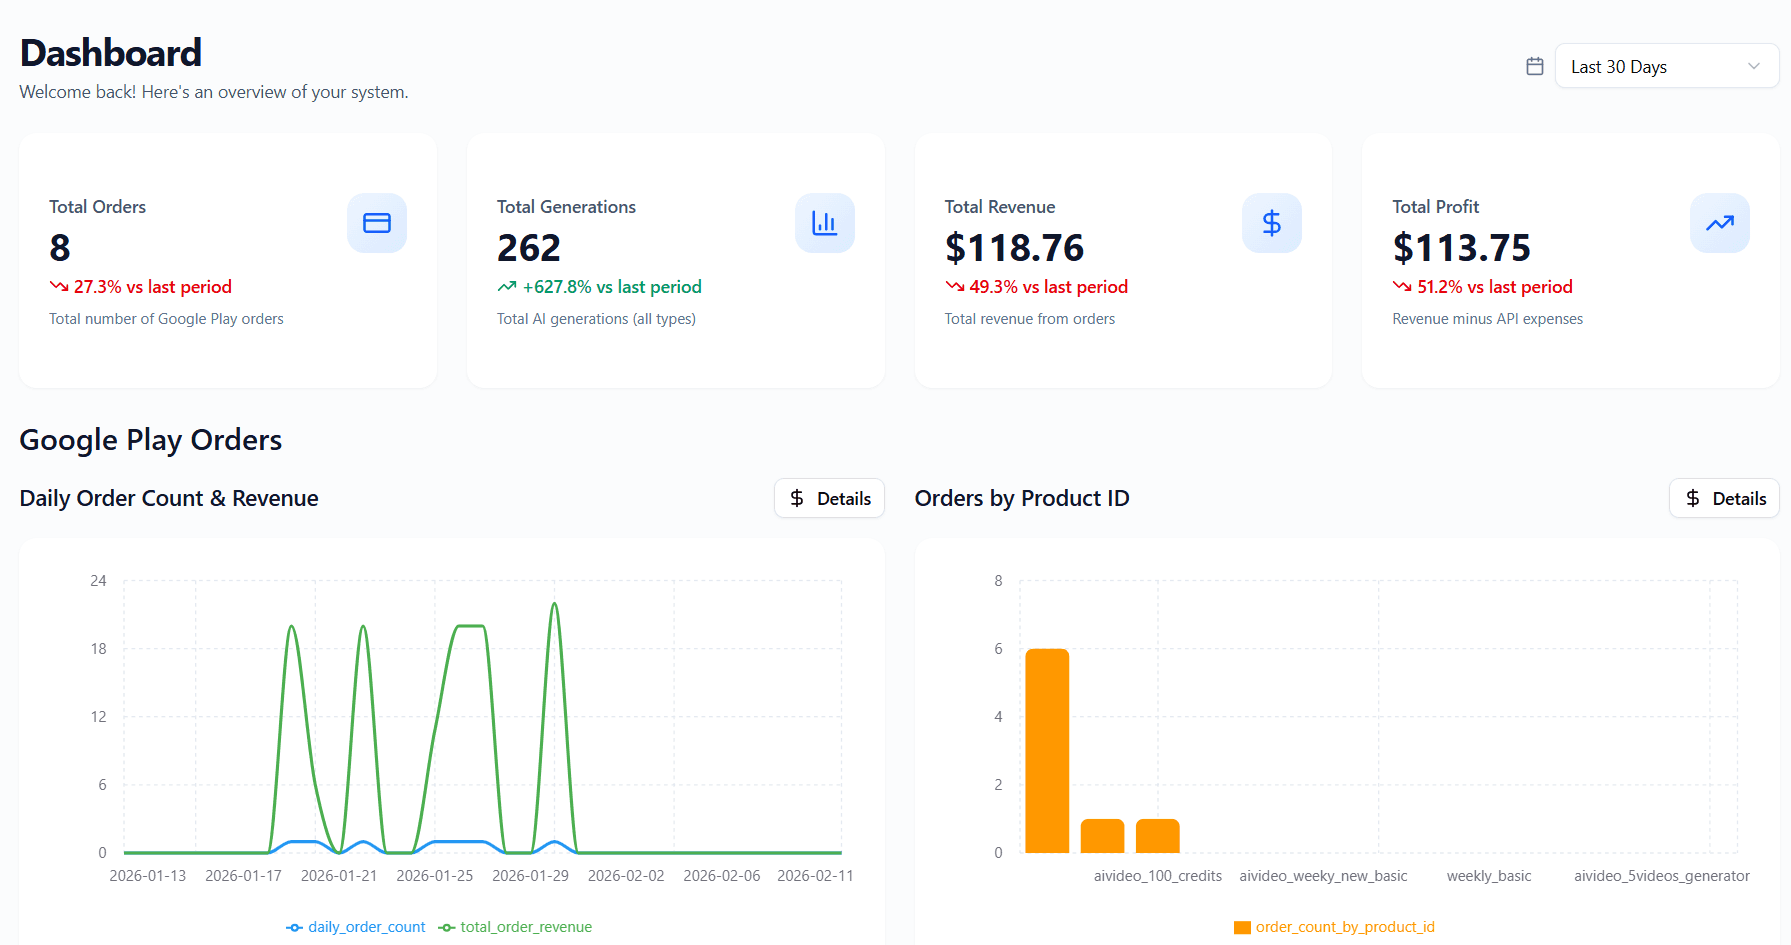Image resolution: width=1791 pixels, height=945 pixels.
Task: Click the bar chart icon in Total Generations
Action: coord(824,223)
